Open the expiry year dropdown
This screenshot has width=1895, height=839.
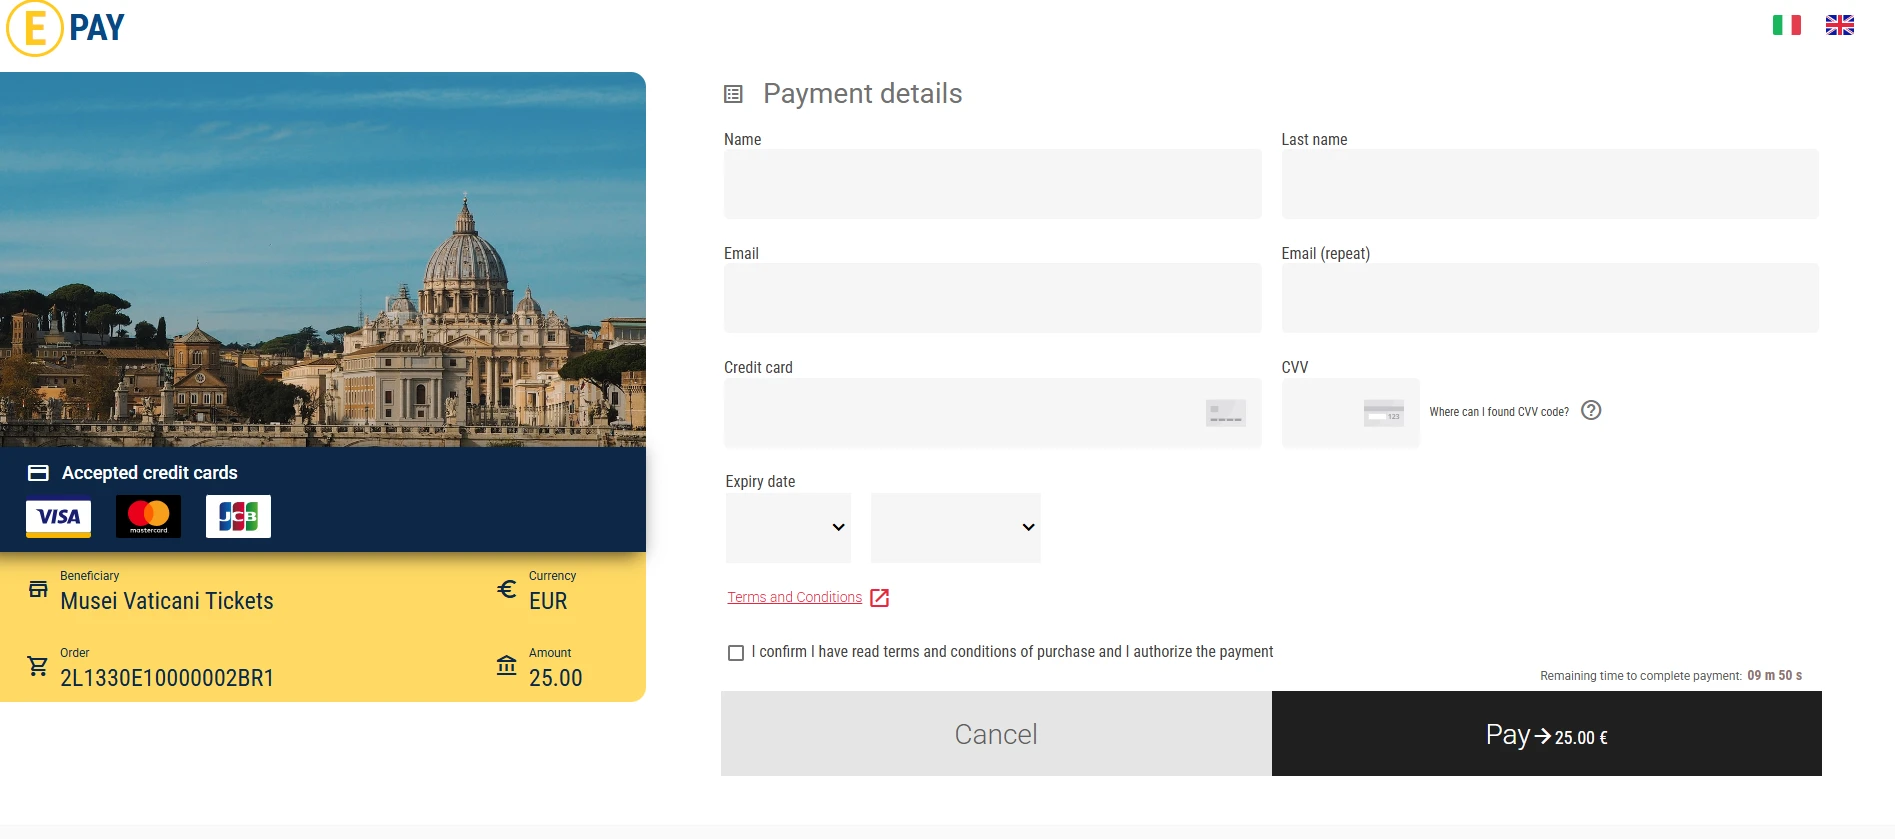pyautogui.click(x=955, y=527)
